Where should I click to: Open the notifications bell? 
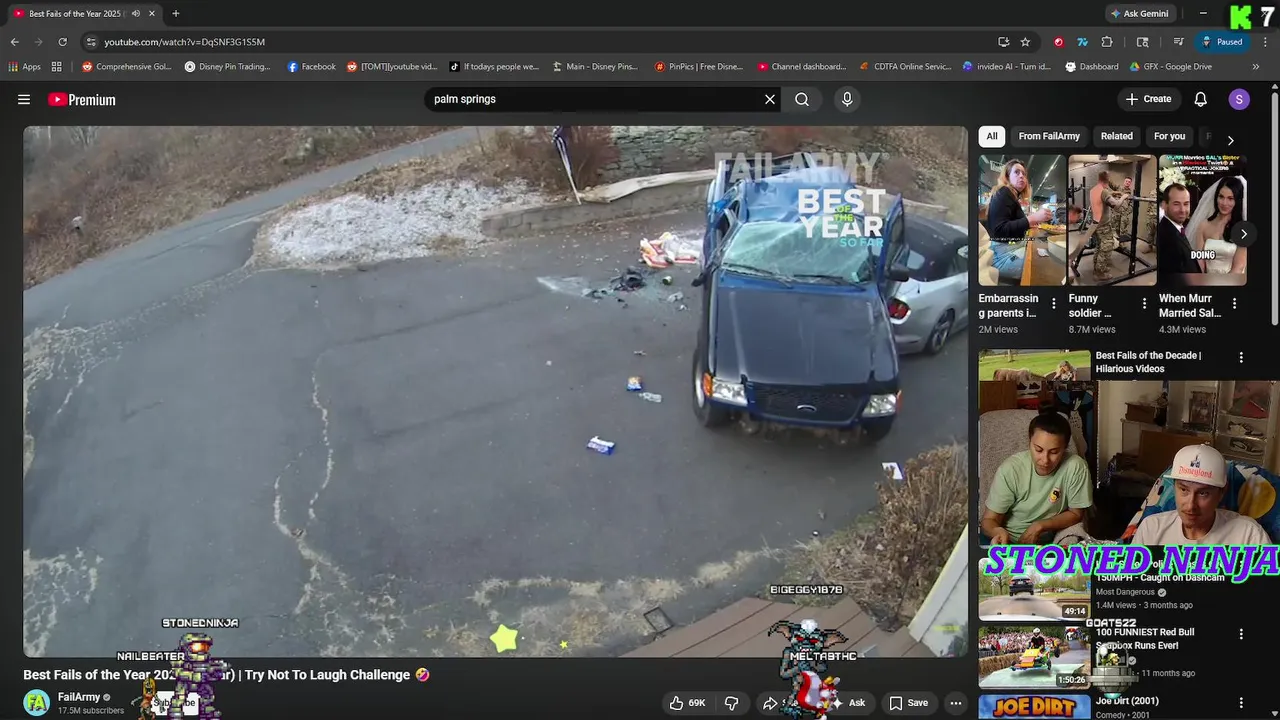pos(1201,99)
